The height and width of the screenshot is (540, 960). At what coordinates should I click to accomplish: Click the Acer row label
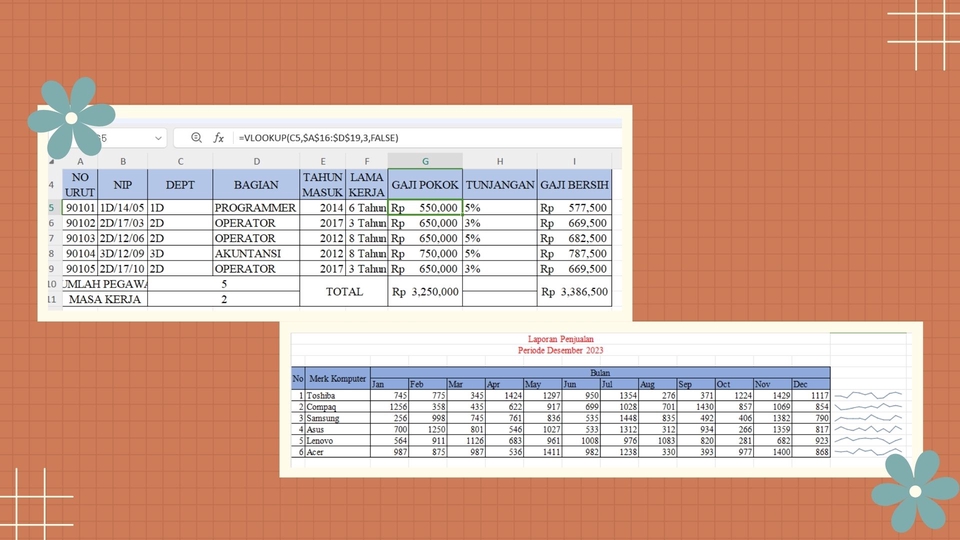(337, 452)
